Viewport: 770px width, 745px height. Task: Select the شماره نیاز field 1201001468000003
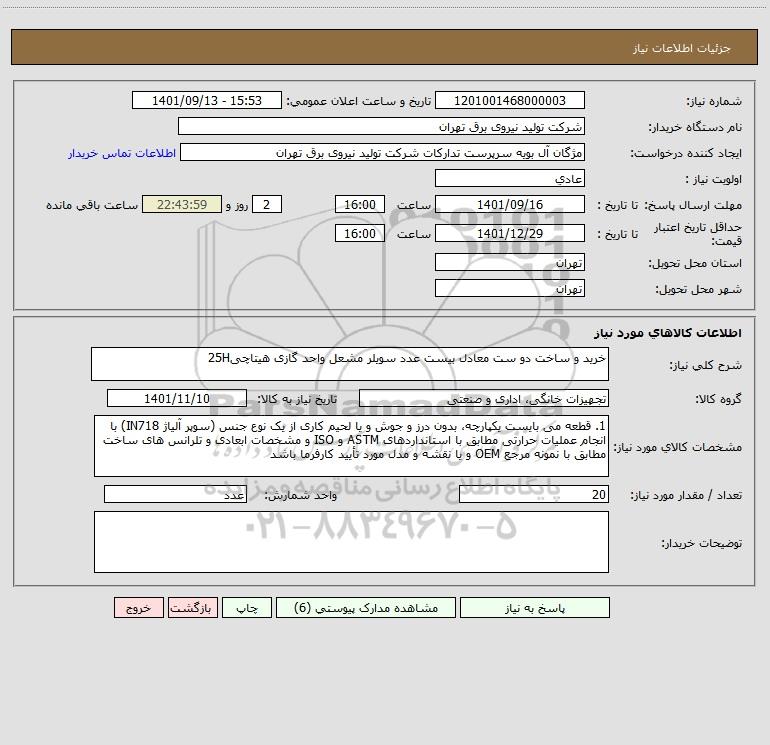click(510, 100)
